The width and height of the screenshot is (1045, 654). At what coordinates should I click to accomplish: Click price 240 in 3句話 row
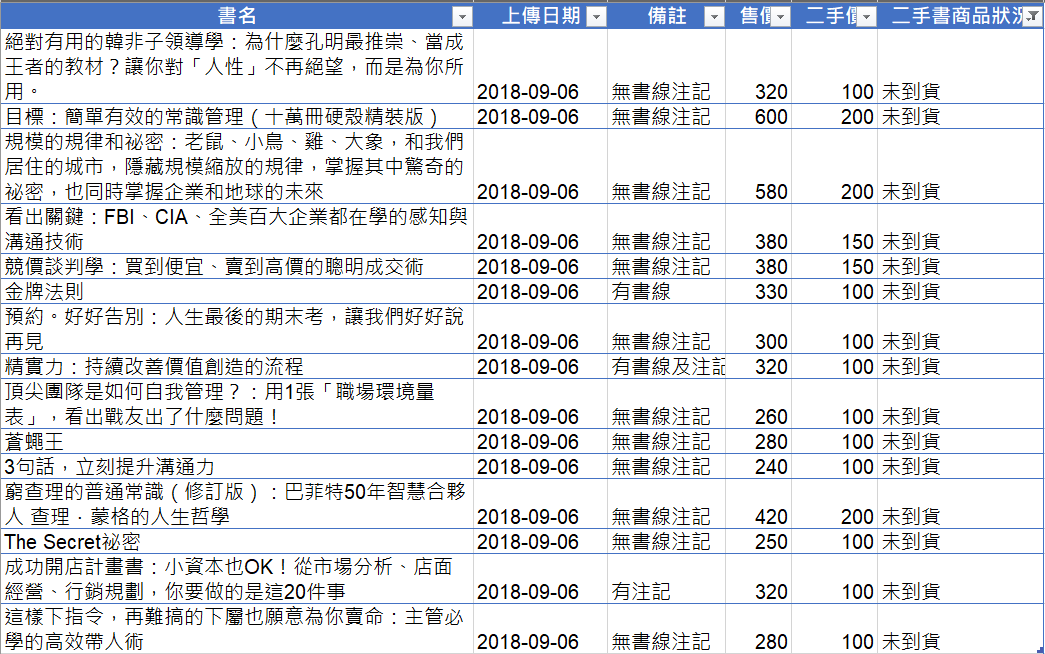pos(771,467)
